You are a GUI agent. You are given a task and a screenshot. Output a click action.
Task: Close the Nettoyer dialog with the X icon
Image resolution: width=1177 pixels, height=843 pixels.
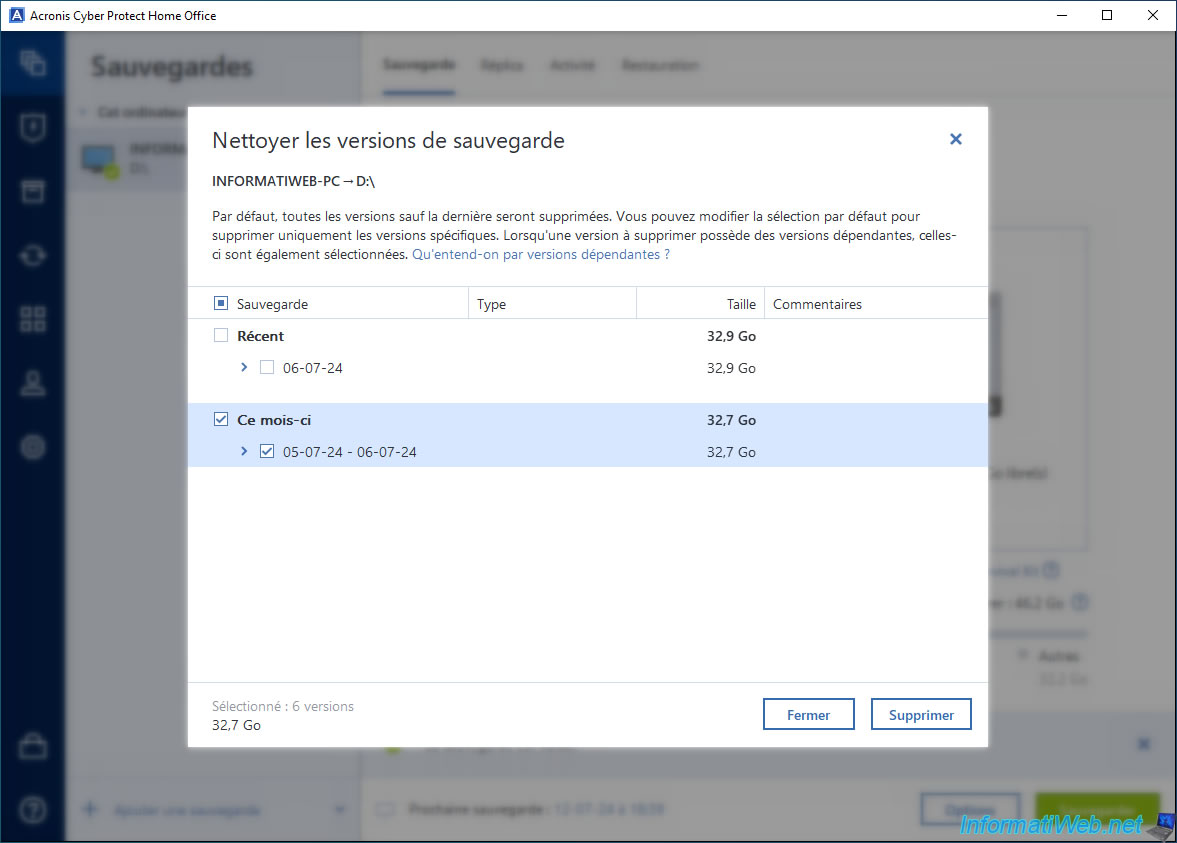tap(955, 140)
